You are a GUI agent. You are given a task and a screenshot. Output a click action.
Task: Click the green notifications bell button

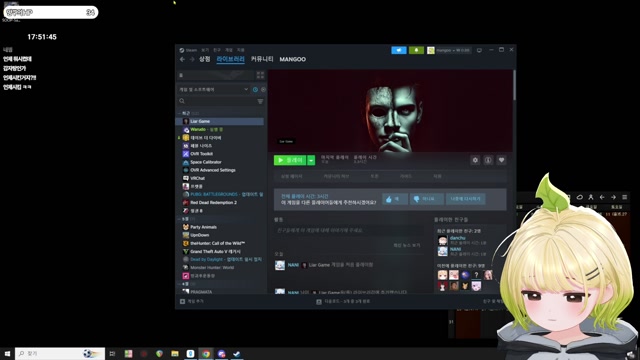[x=416, y=50]
